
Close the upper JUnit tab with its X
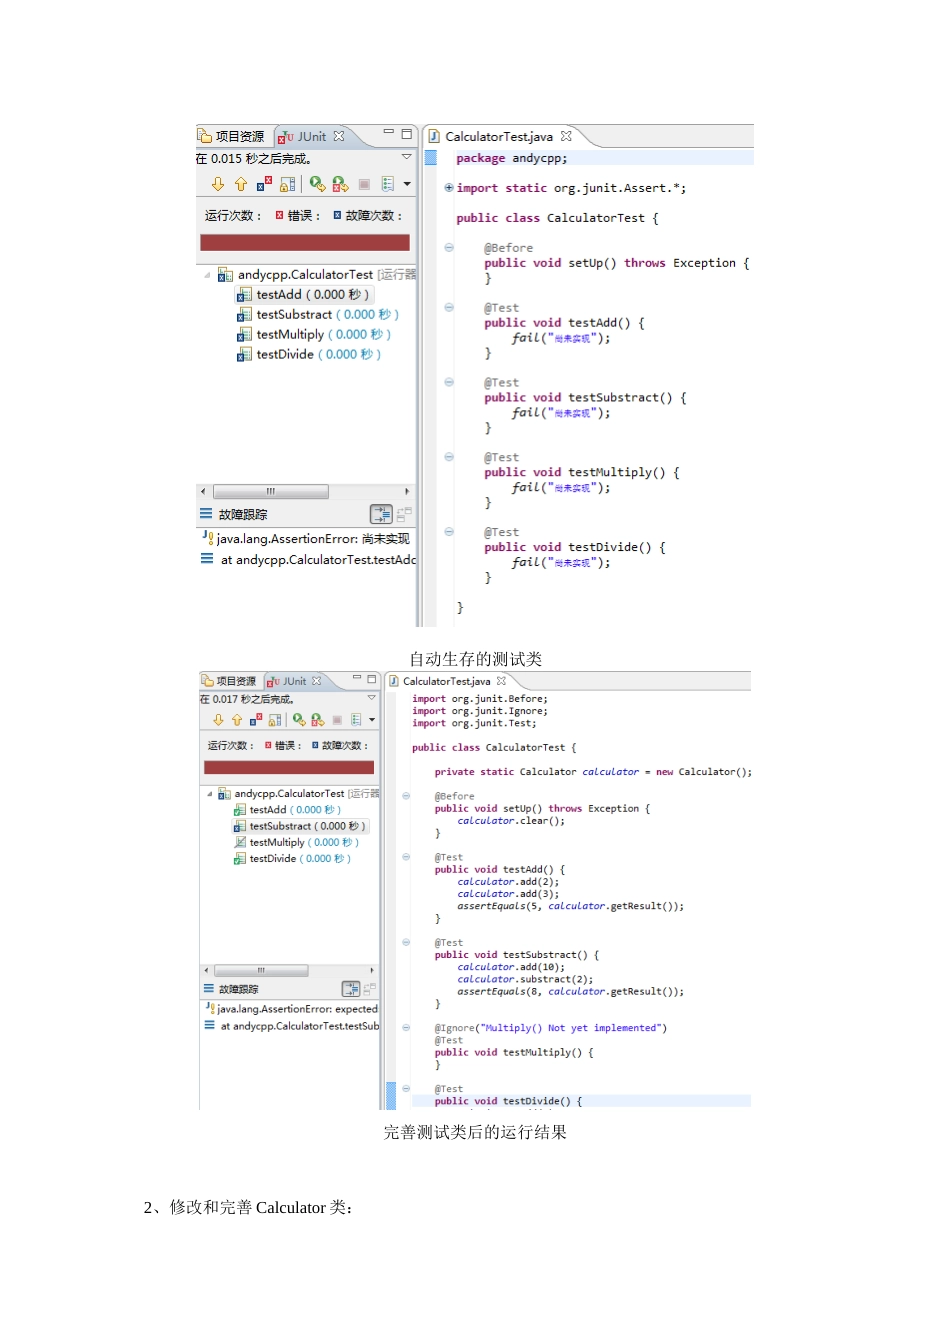coord(339,136)
